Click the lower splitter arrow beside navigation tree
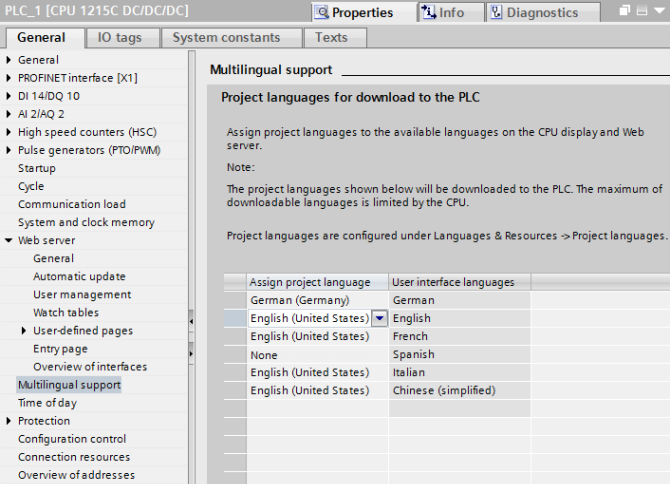The height and width of the screenshot is (484, 670). point(191,354)
